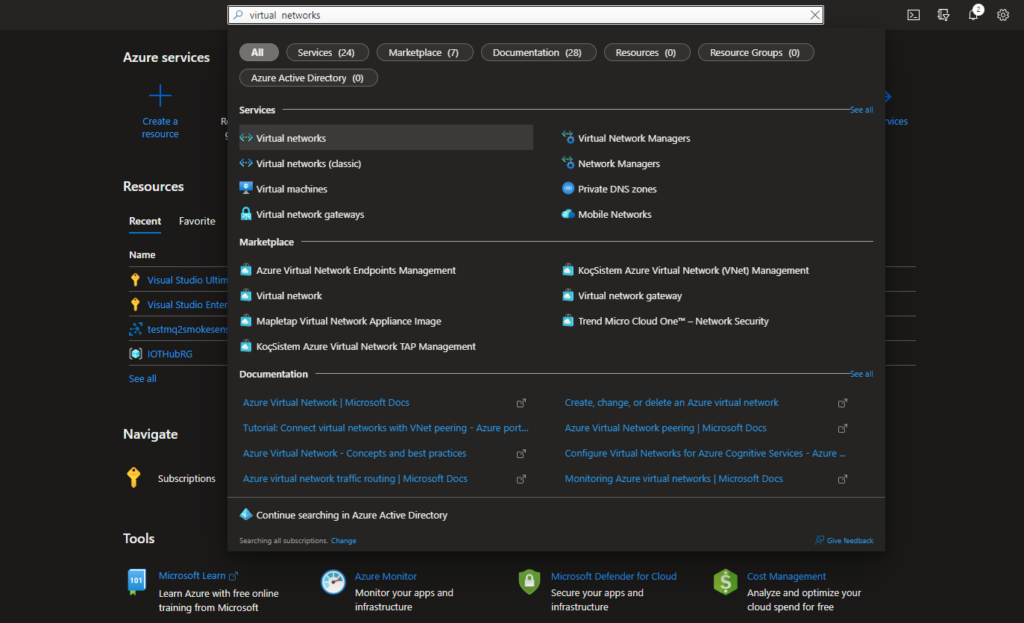Screen dimensions: 1024x623
Task: Filter results by Resources (0)
Action: [646, 52]
